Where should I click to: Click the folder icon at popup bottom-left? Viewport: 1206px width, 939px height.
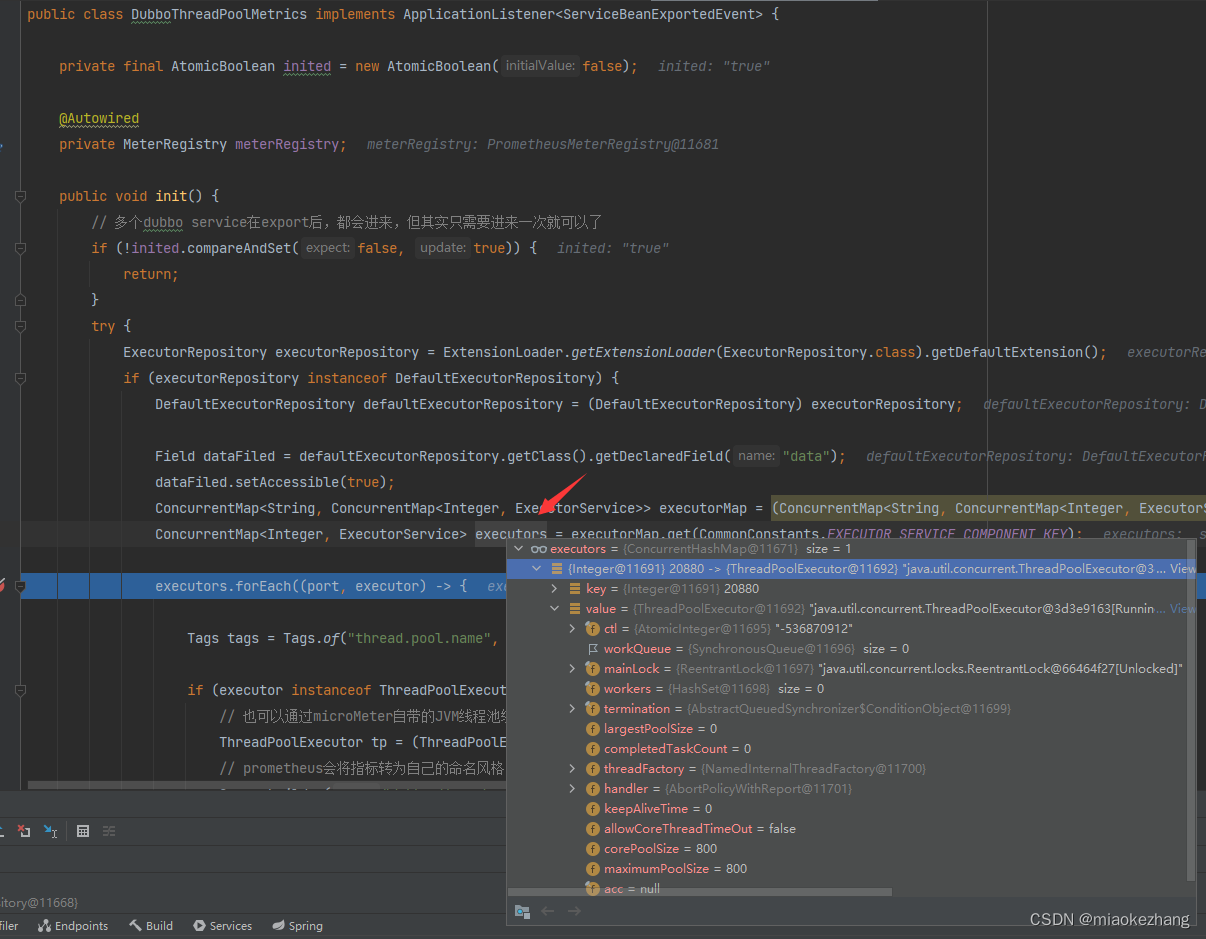[521, 911]
